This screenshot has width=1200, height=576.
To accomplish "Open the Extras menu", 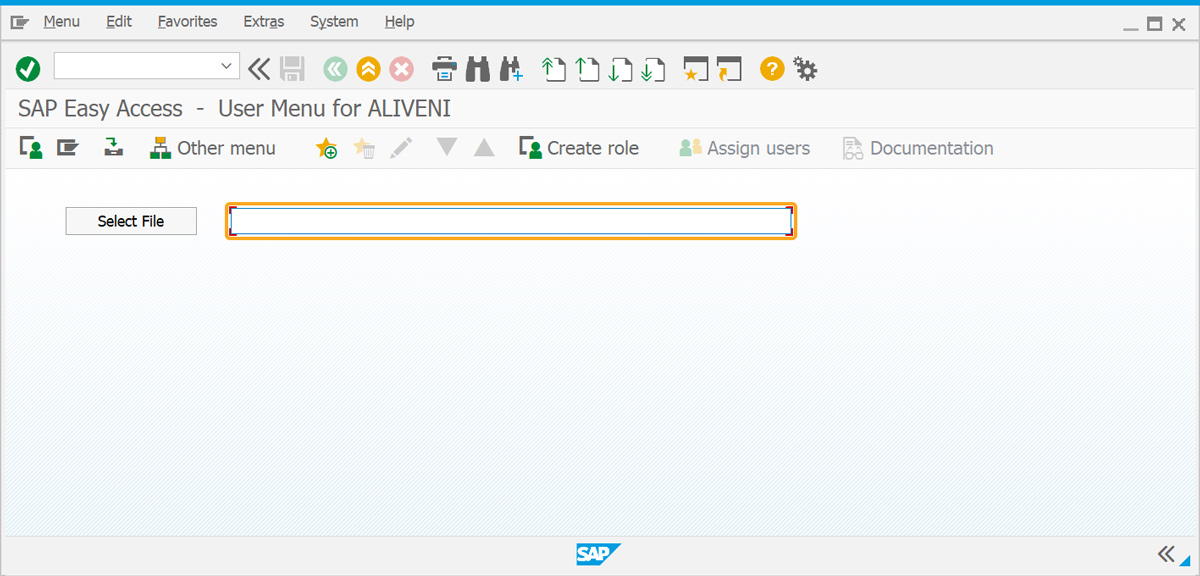I will pos(264,21).
